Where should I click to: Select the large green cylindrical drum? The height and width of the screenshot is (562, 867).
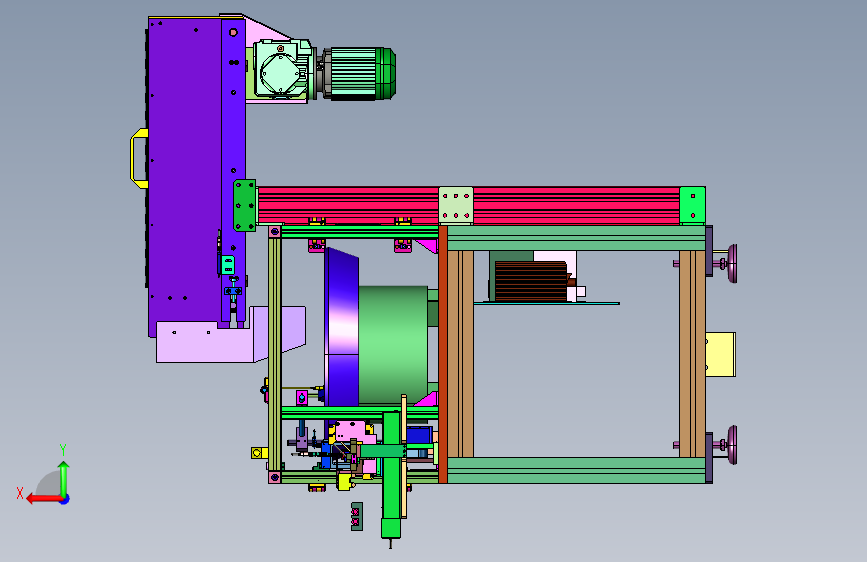coord(393,345)
